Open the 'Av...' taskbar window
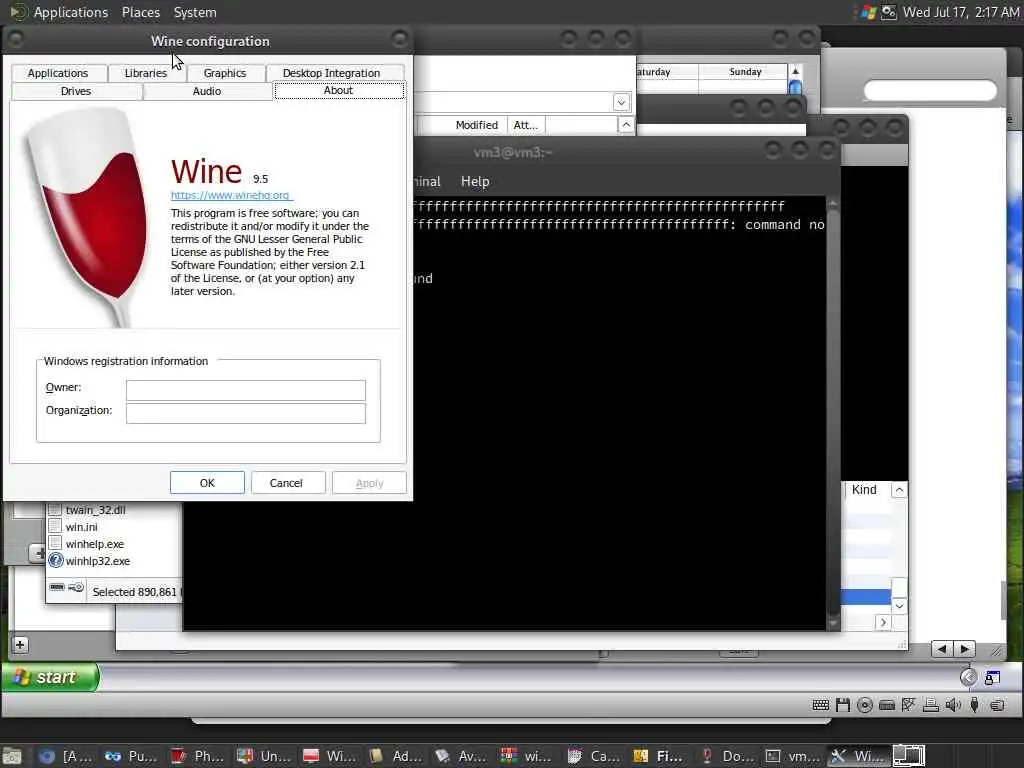Viewport: 1024px width, 768px height. pyautogui.click(x=461, y=756)
